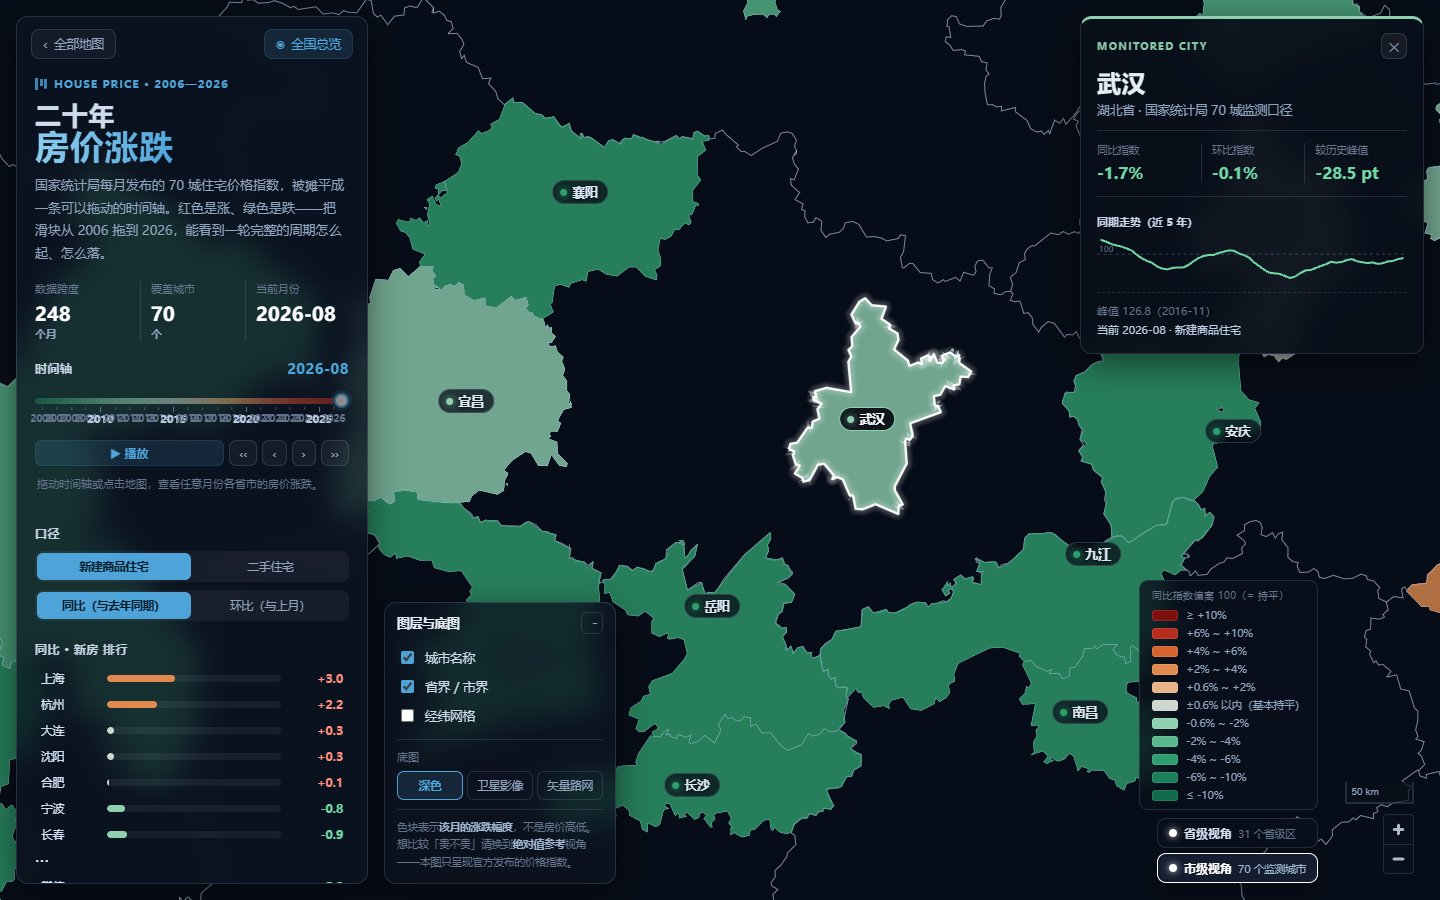Uncheck the 城市名称 layer checkbox
1440x900 pixels.
point(407,657)
